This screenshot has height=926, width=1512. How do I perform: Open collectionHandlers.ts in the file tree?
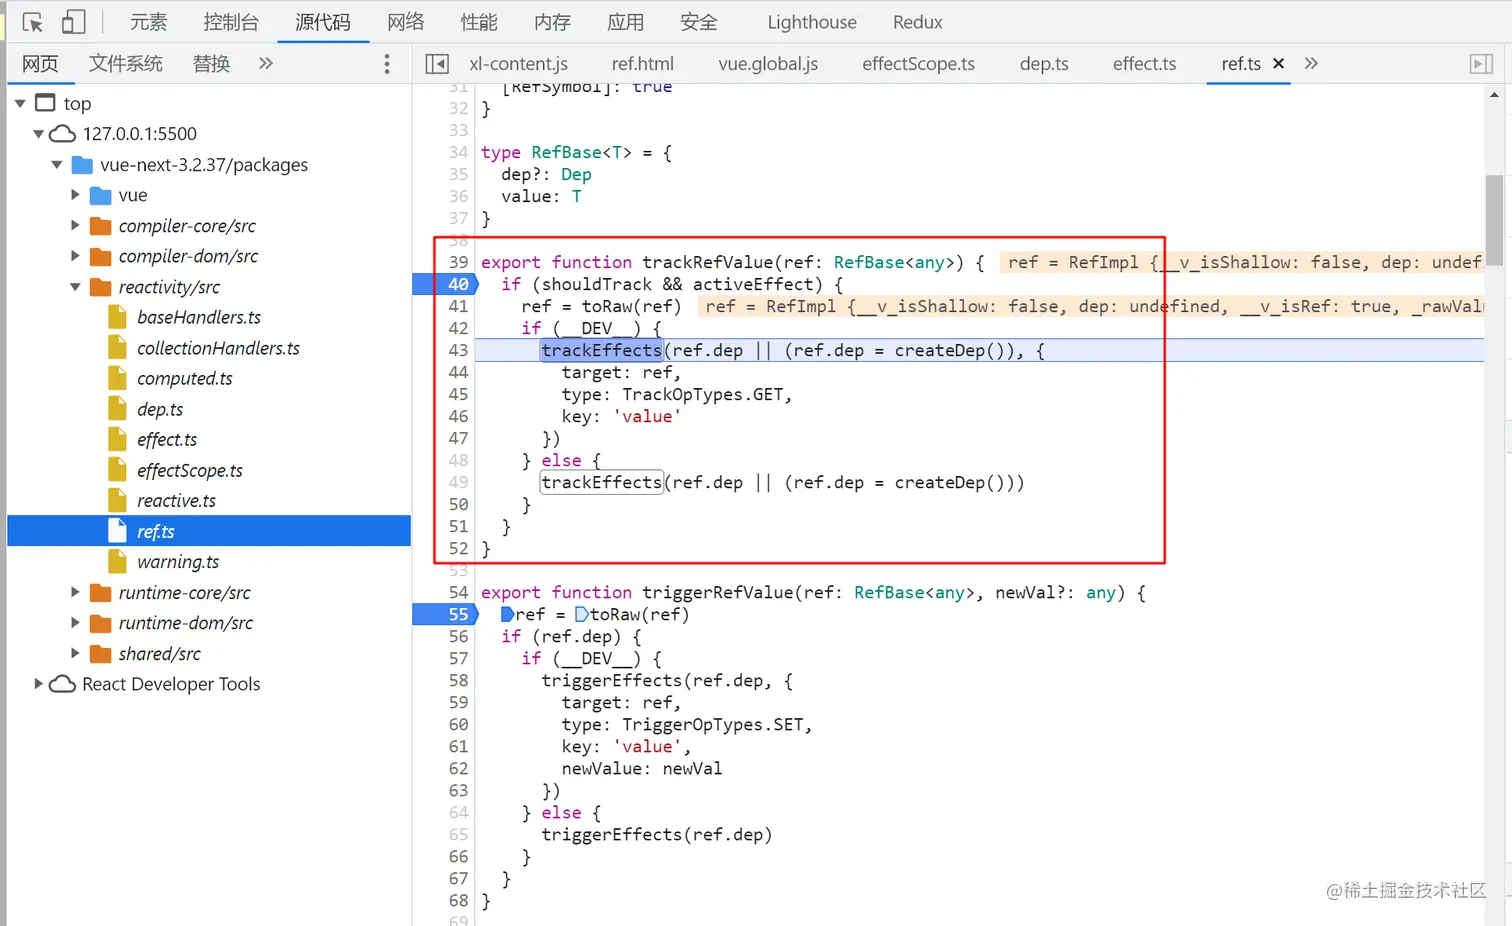(218, 348)
